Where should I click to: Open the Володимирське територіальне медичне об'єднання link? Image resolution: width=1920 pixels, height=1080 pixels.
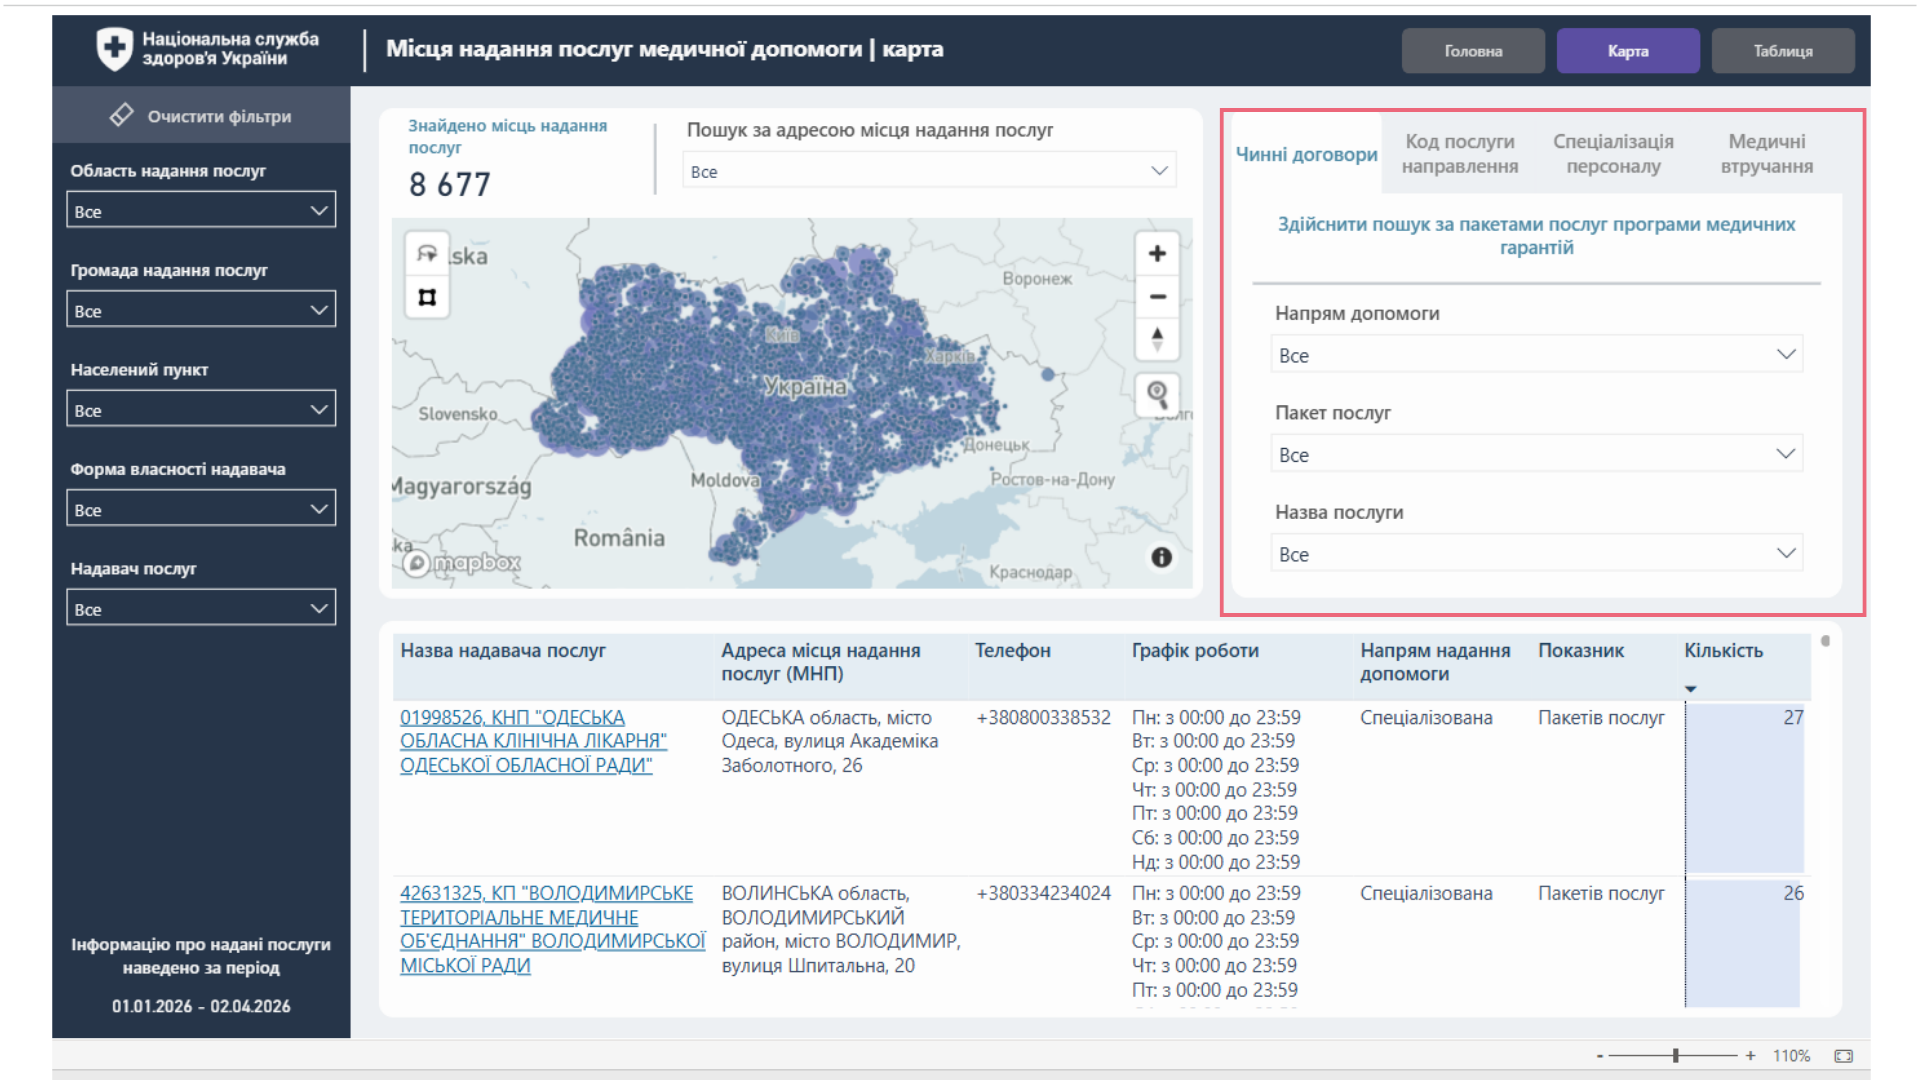tap(552, 929)
